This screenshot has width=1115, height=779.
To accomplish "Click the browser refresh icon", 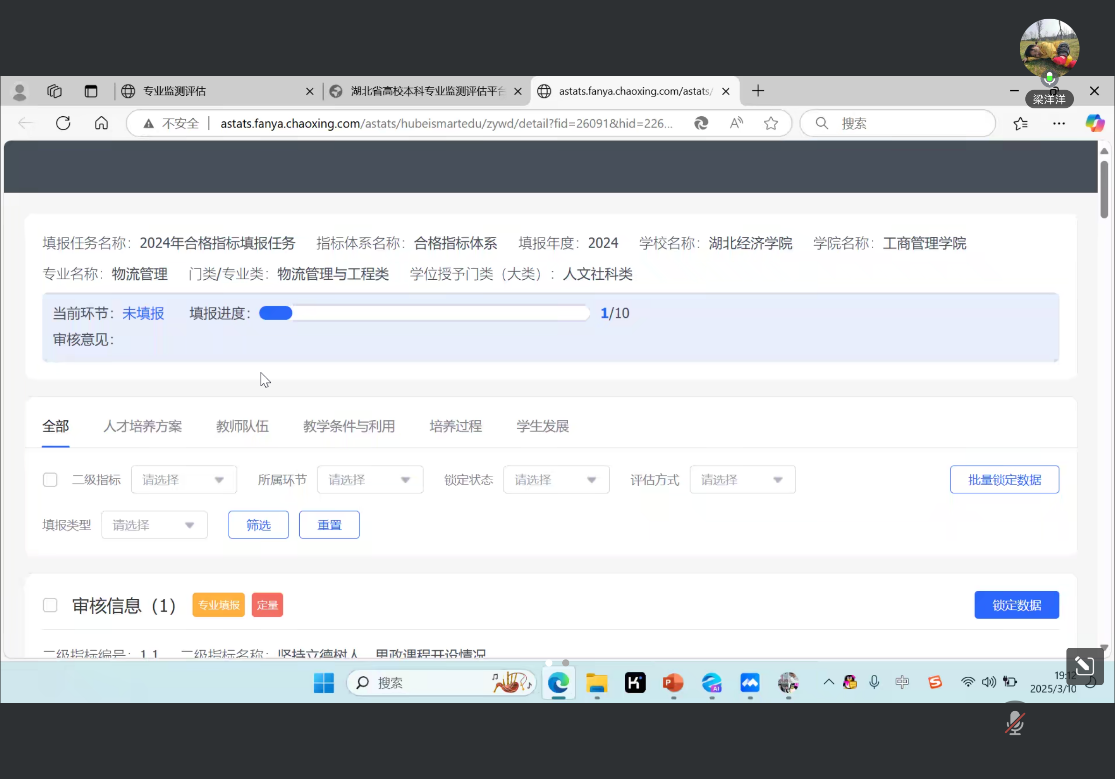I will click(x=63, y=123).
